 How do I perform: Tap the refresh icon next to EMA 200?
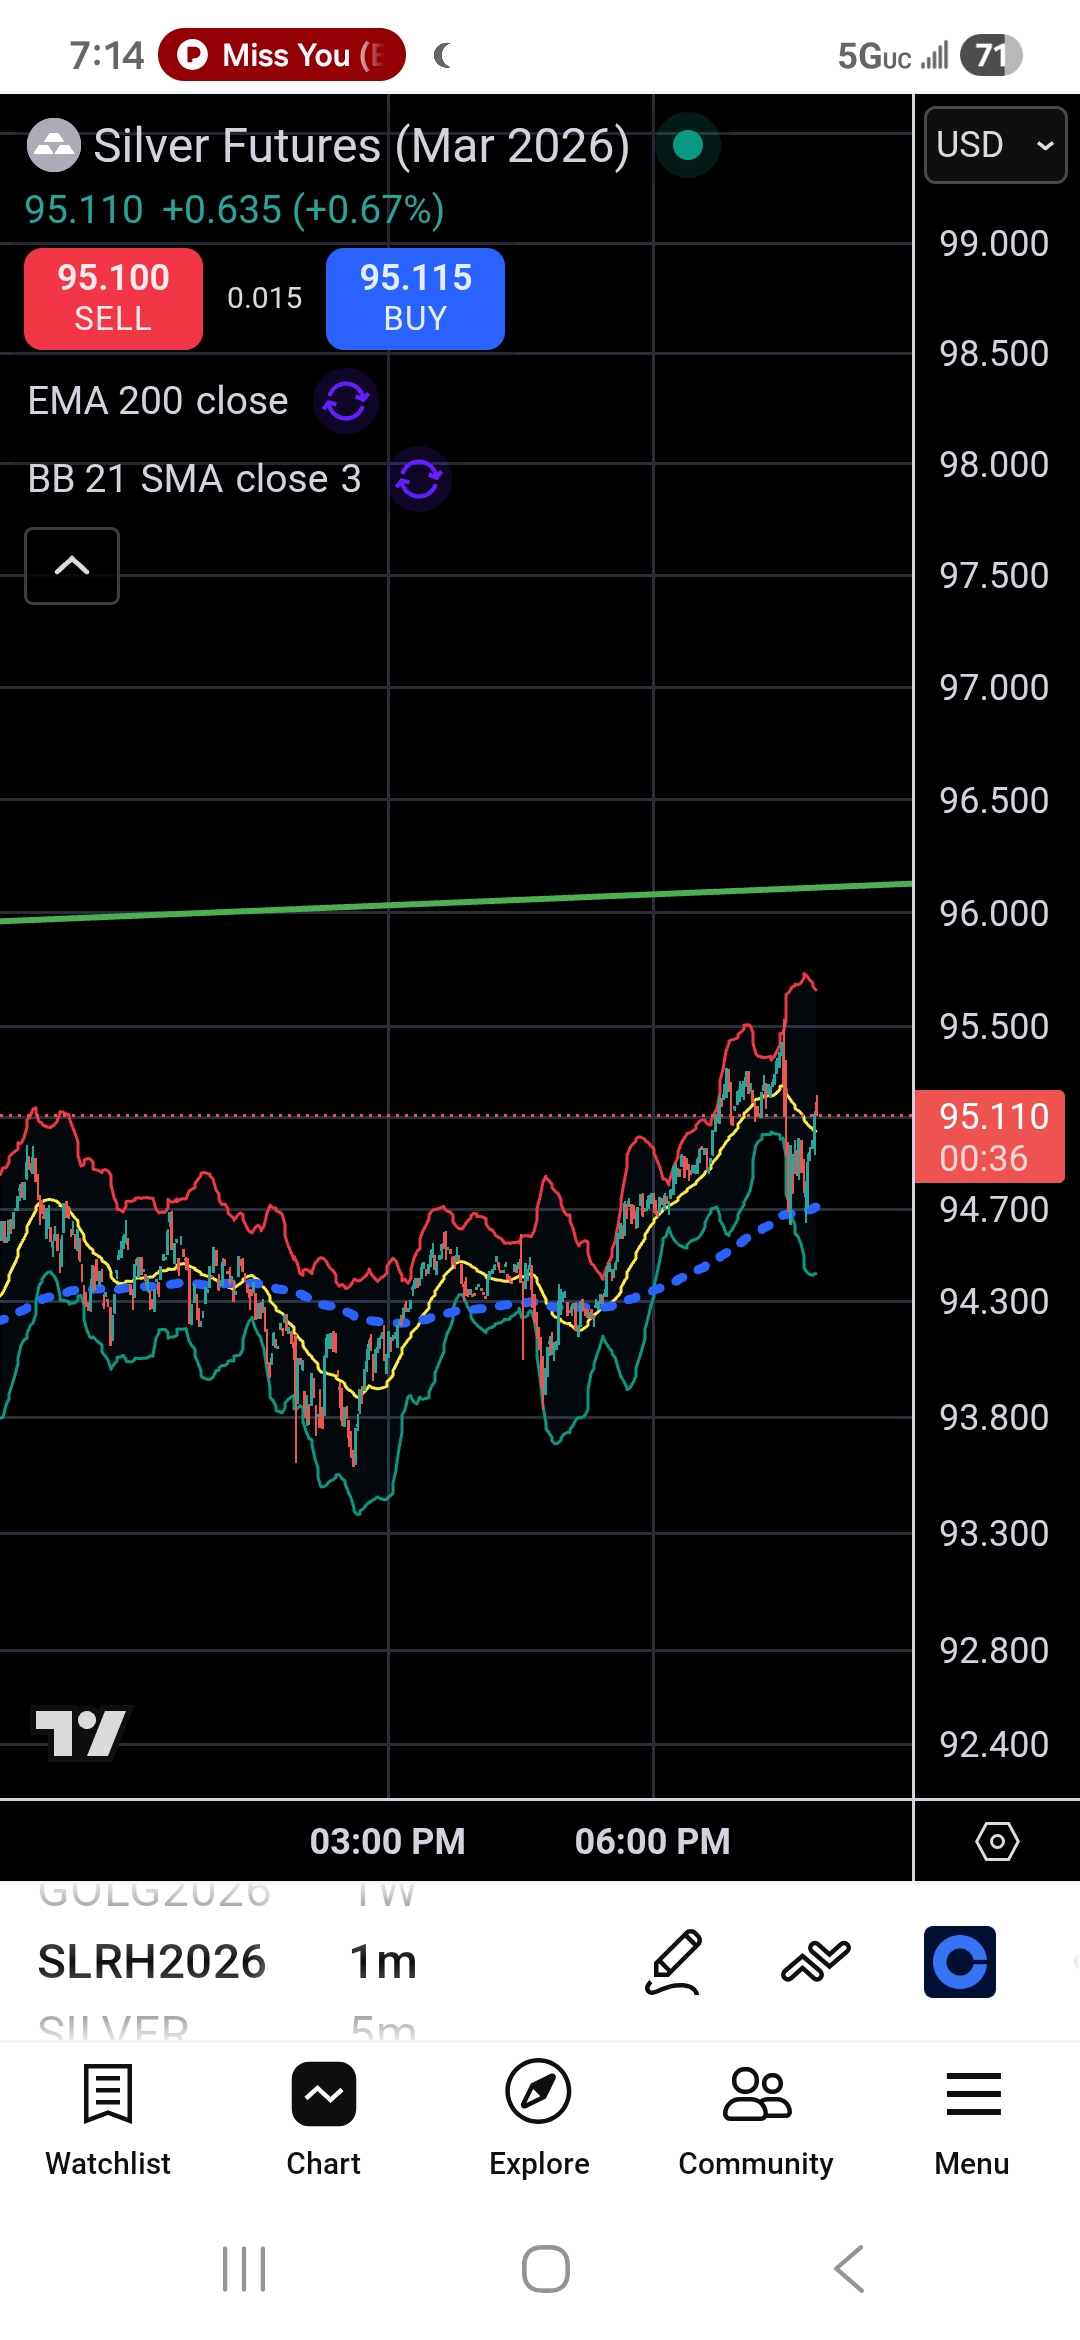(x=346, y=402)
